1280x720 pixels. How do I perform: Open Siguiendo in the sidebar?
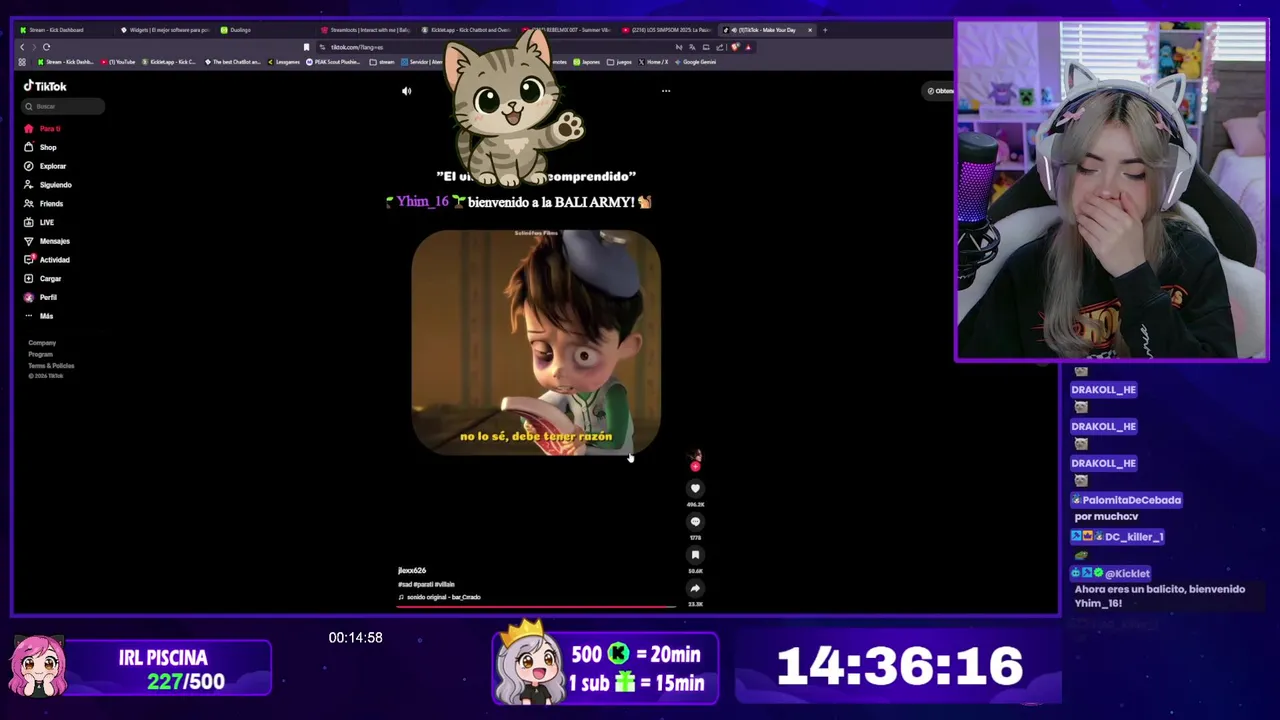coord(48,185)
